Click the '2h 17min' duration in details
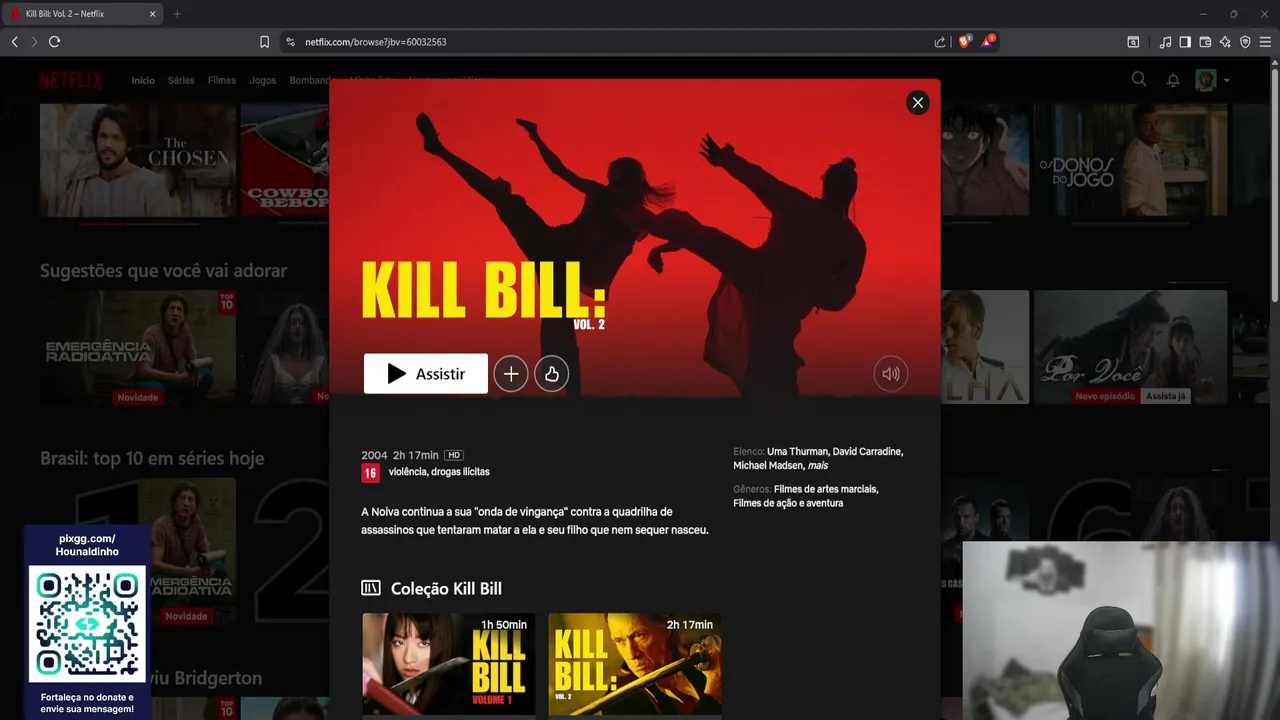This screenshot has width=1280, height=720. pyautogui.click(x=416, y=455)
